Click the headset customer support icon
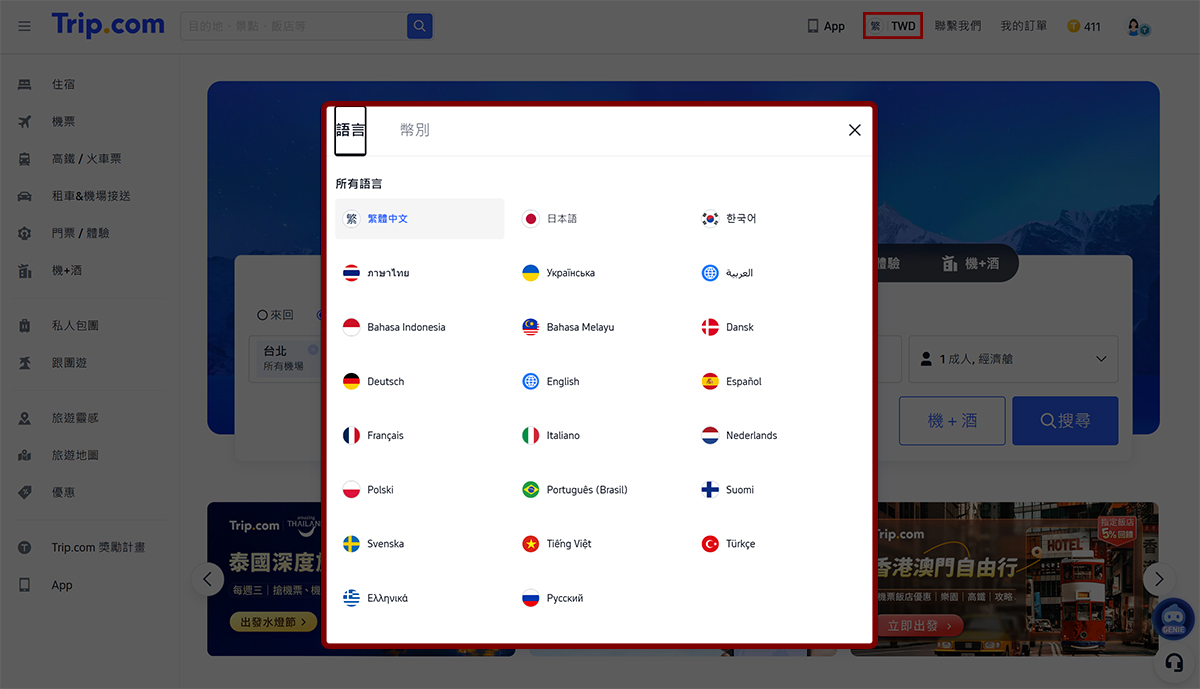This screenshot has height=689, width=1200. (1175, 664)
